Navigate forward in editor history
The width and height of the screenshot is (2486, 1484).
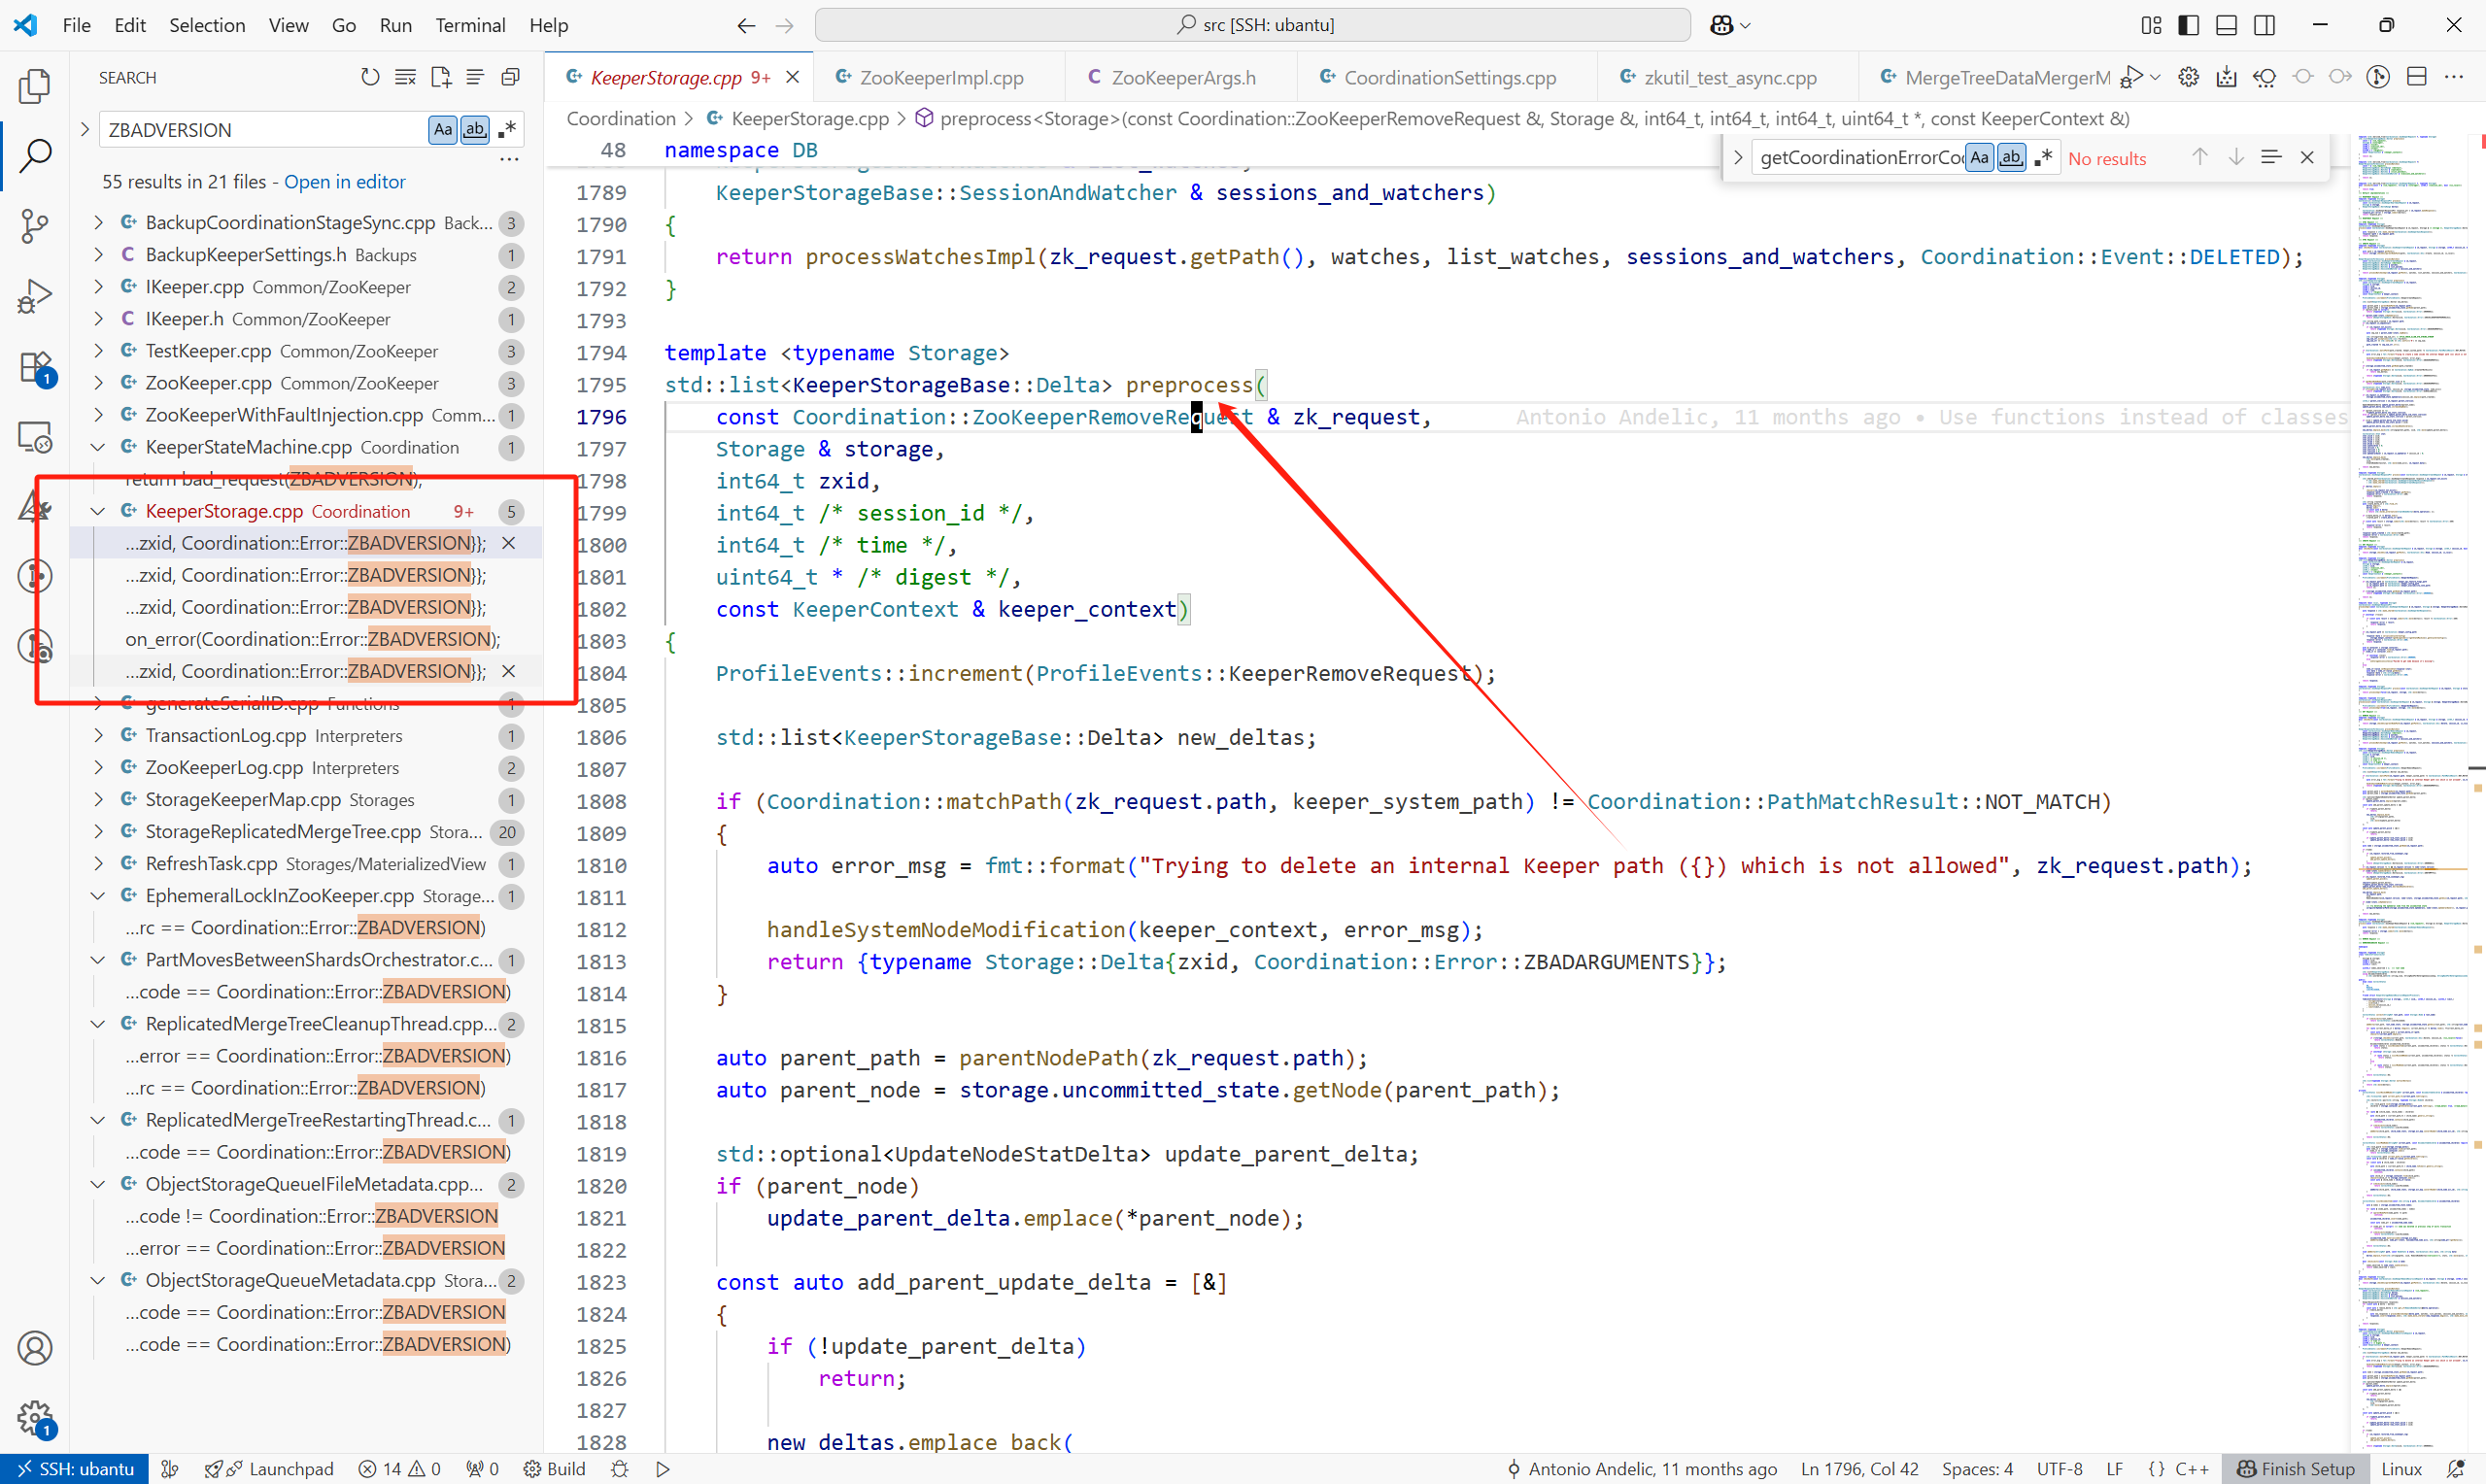[785, 25]
